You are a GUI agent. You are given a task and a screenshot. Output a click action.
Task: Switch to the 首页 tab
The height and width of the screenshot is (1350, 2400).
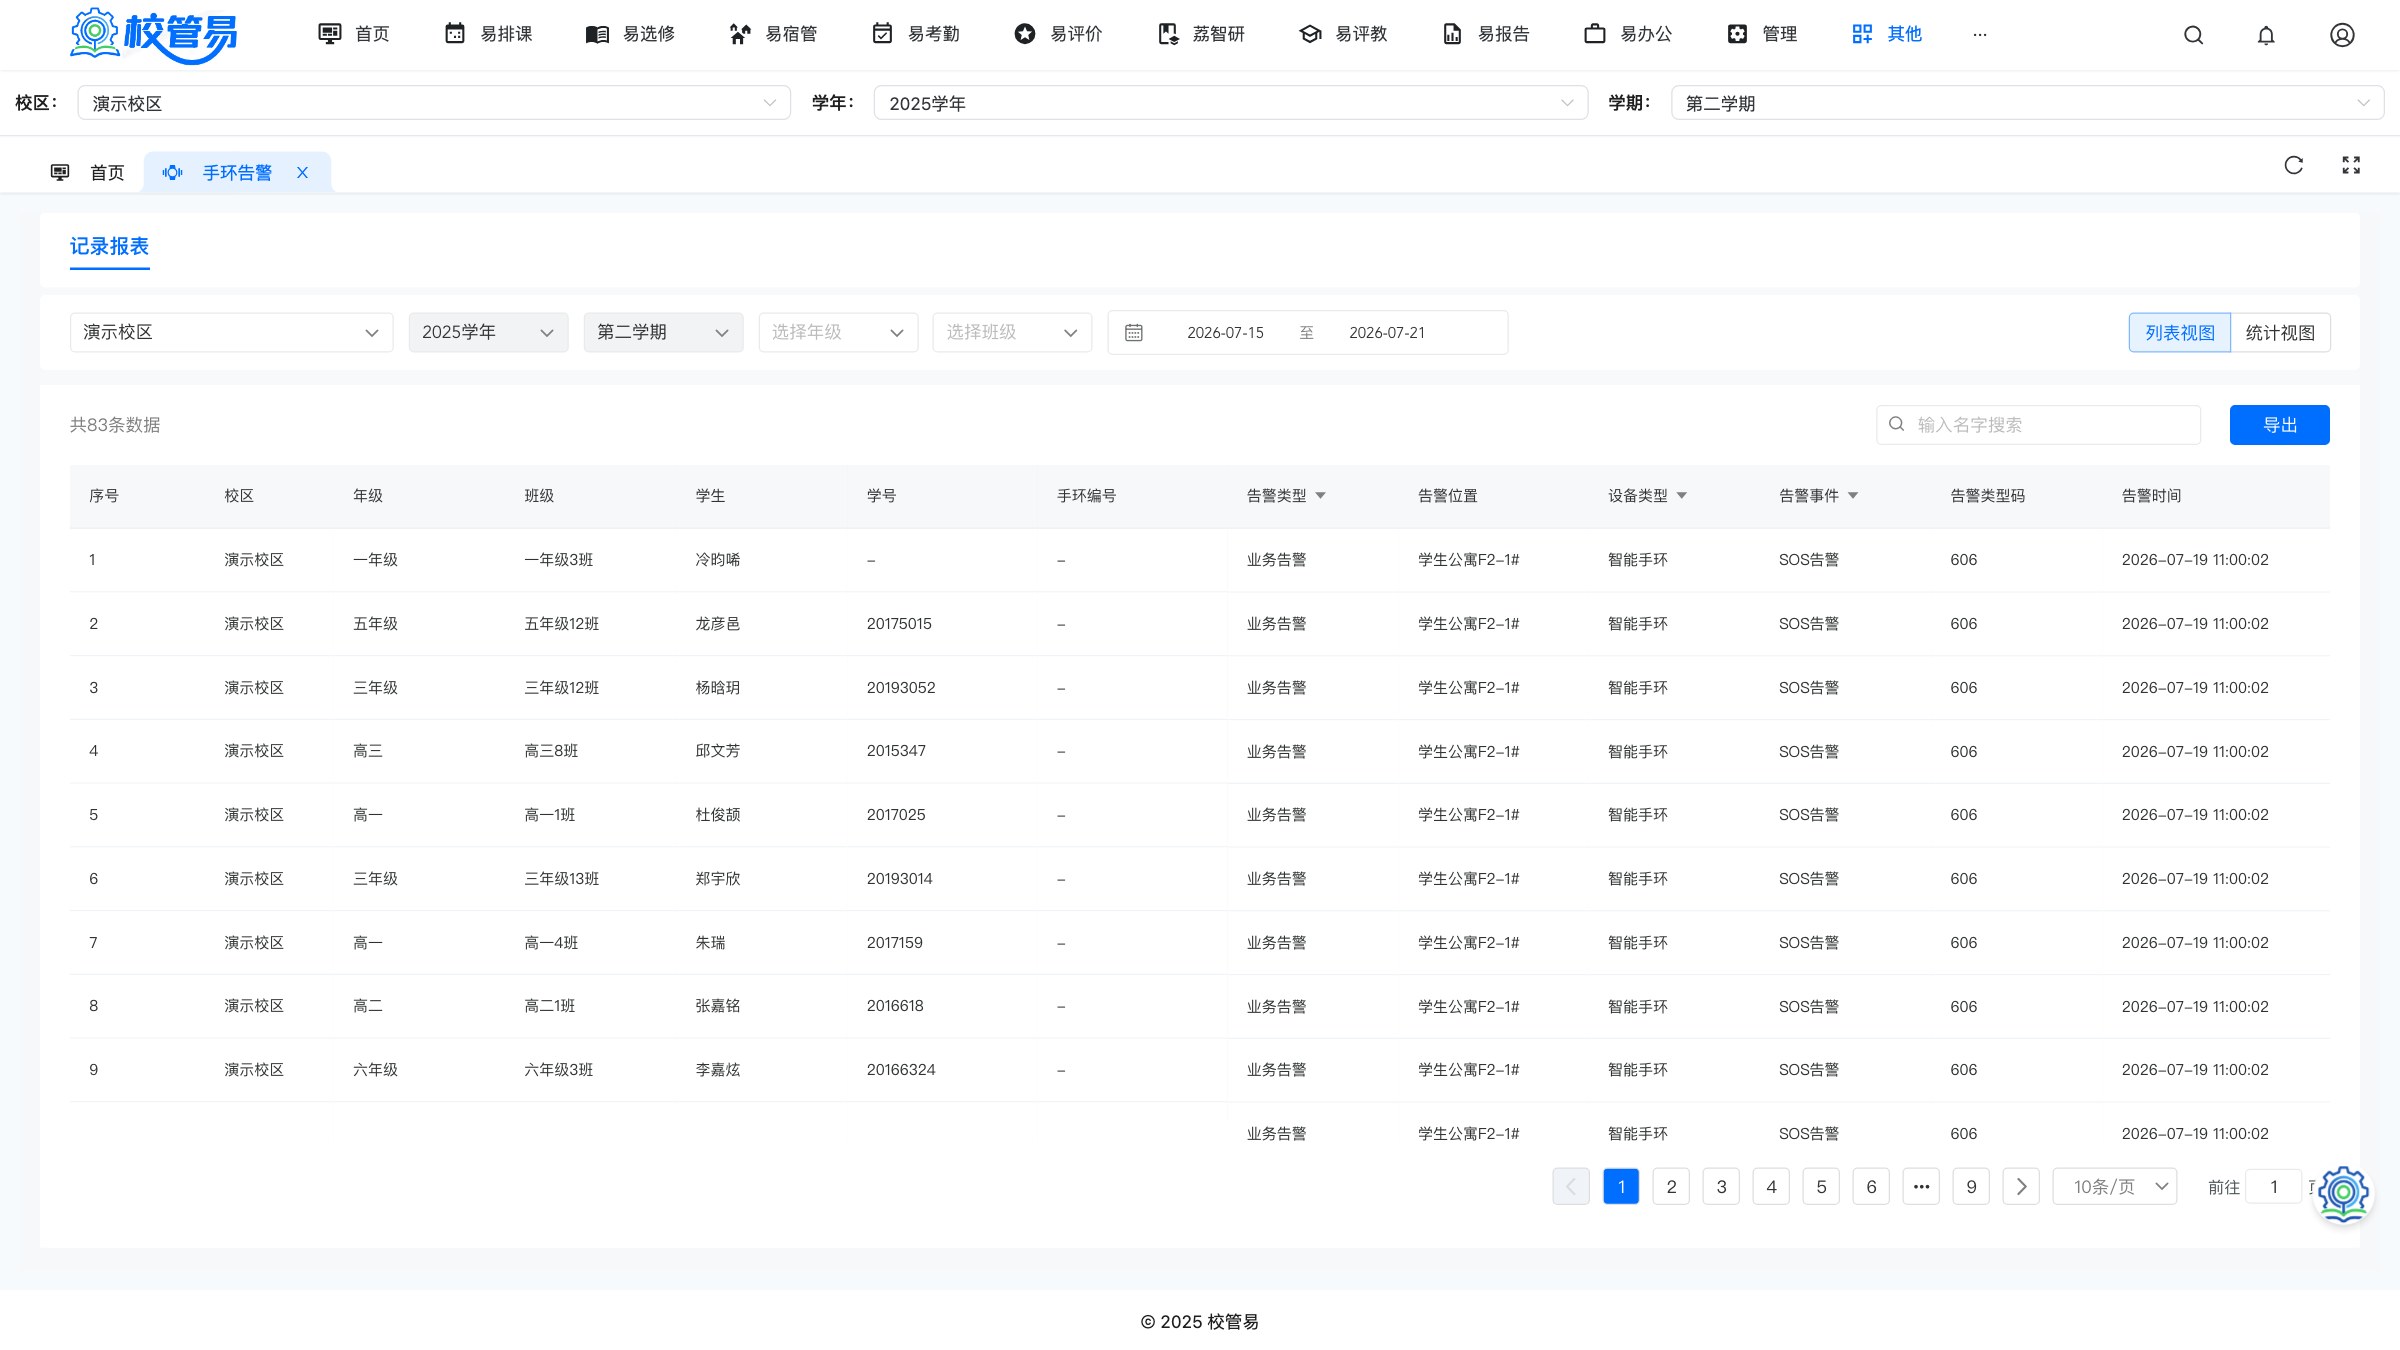(x=88, y=173)
